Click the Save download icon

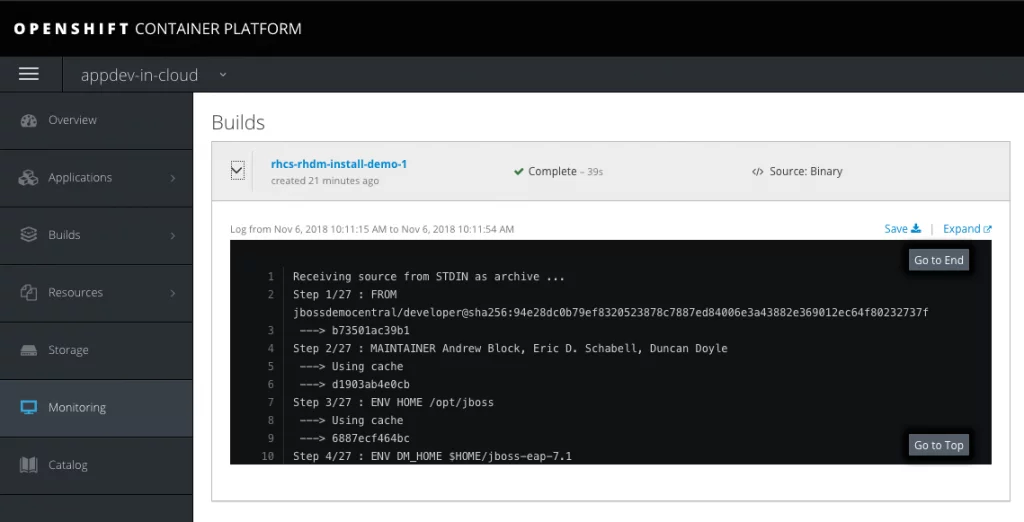(x=916, y=228)
